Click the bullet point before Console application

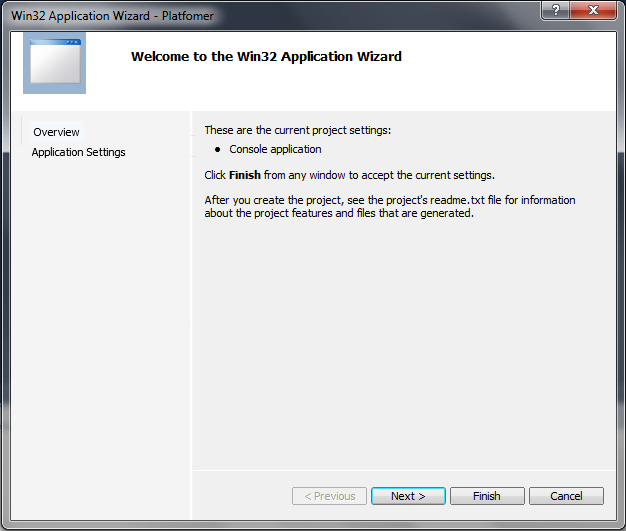[x=218, y=150]
